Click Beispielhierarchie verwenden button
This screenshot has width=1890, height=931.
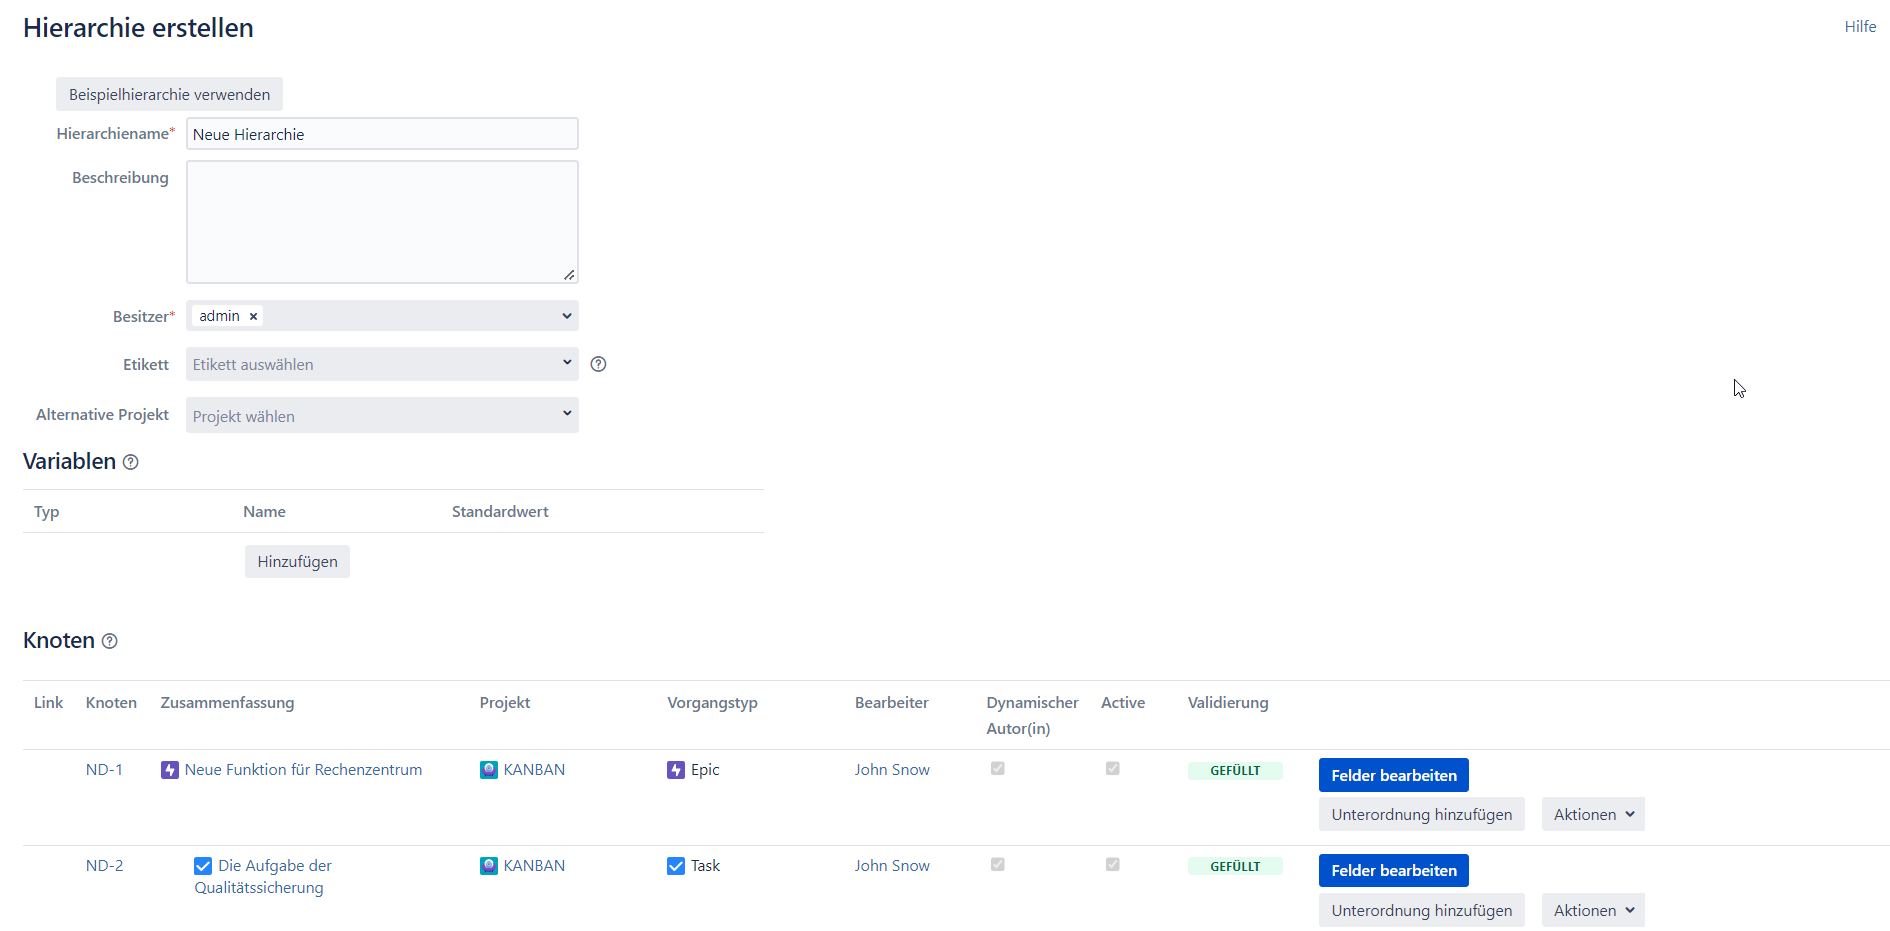click(x=169, y=94)
